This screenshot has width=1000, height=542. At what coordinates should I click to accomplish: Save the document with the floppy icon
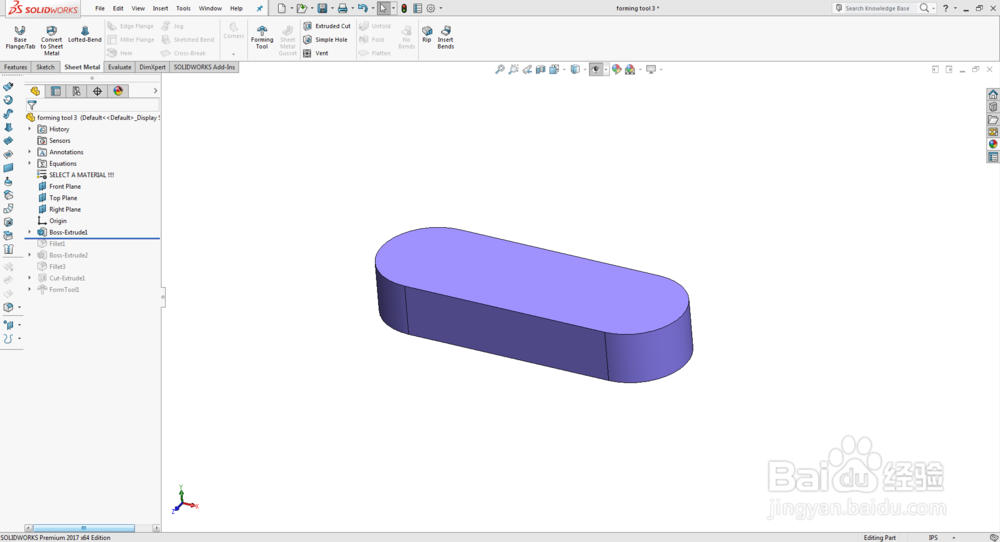pos(322,8)
